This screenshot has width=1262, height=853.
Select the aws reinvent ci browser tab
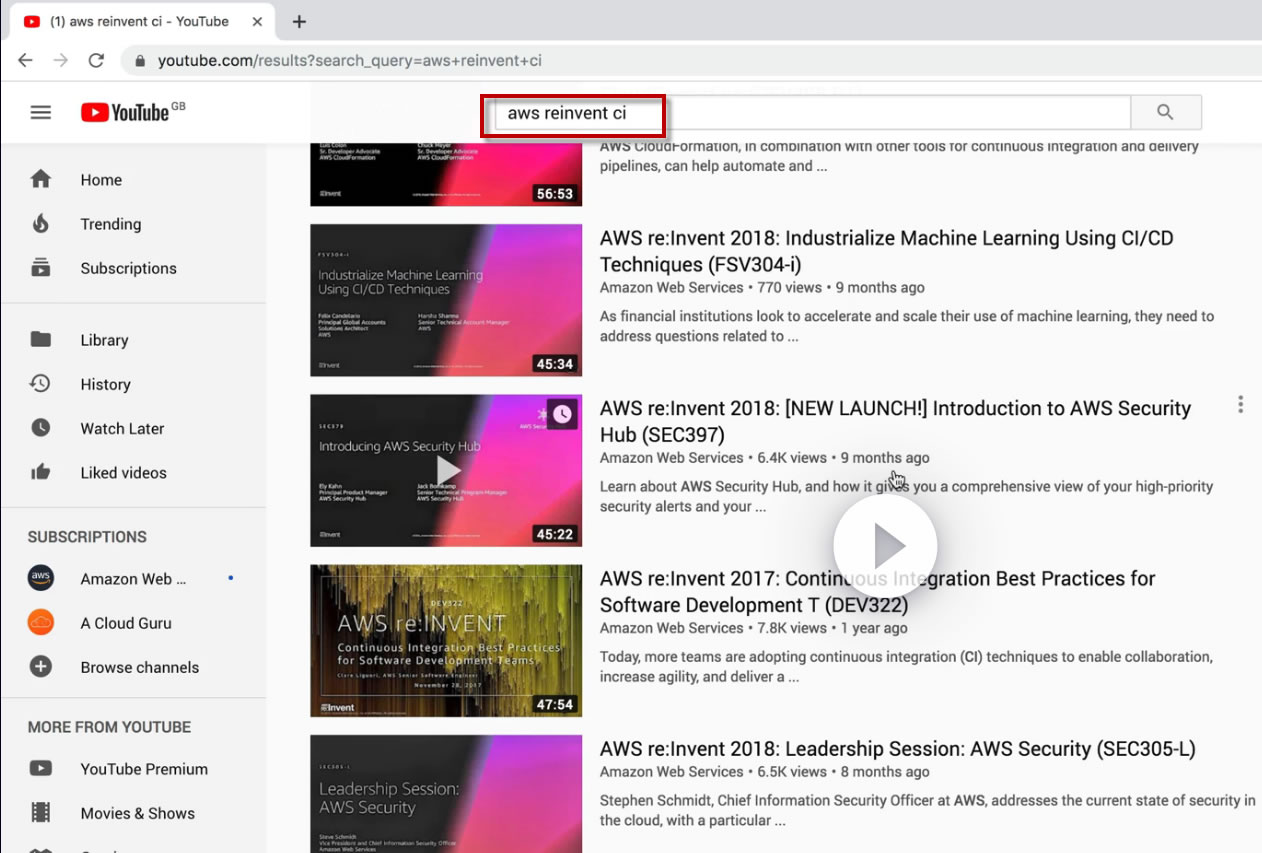pos(140,21)
